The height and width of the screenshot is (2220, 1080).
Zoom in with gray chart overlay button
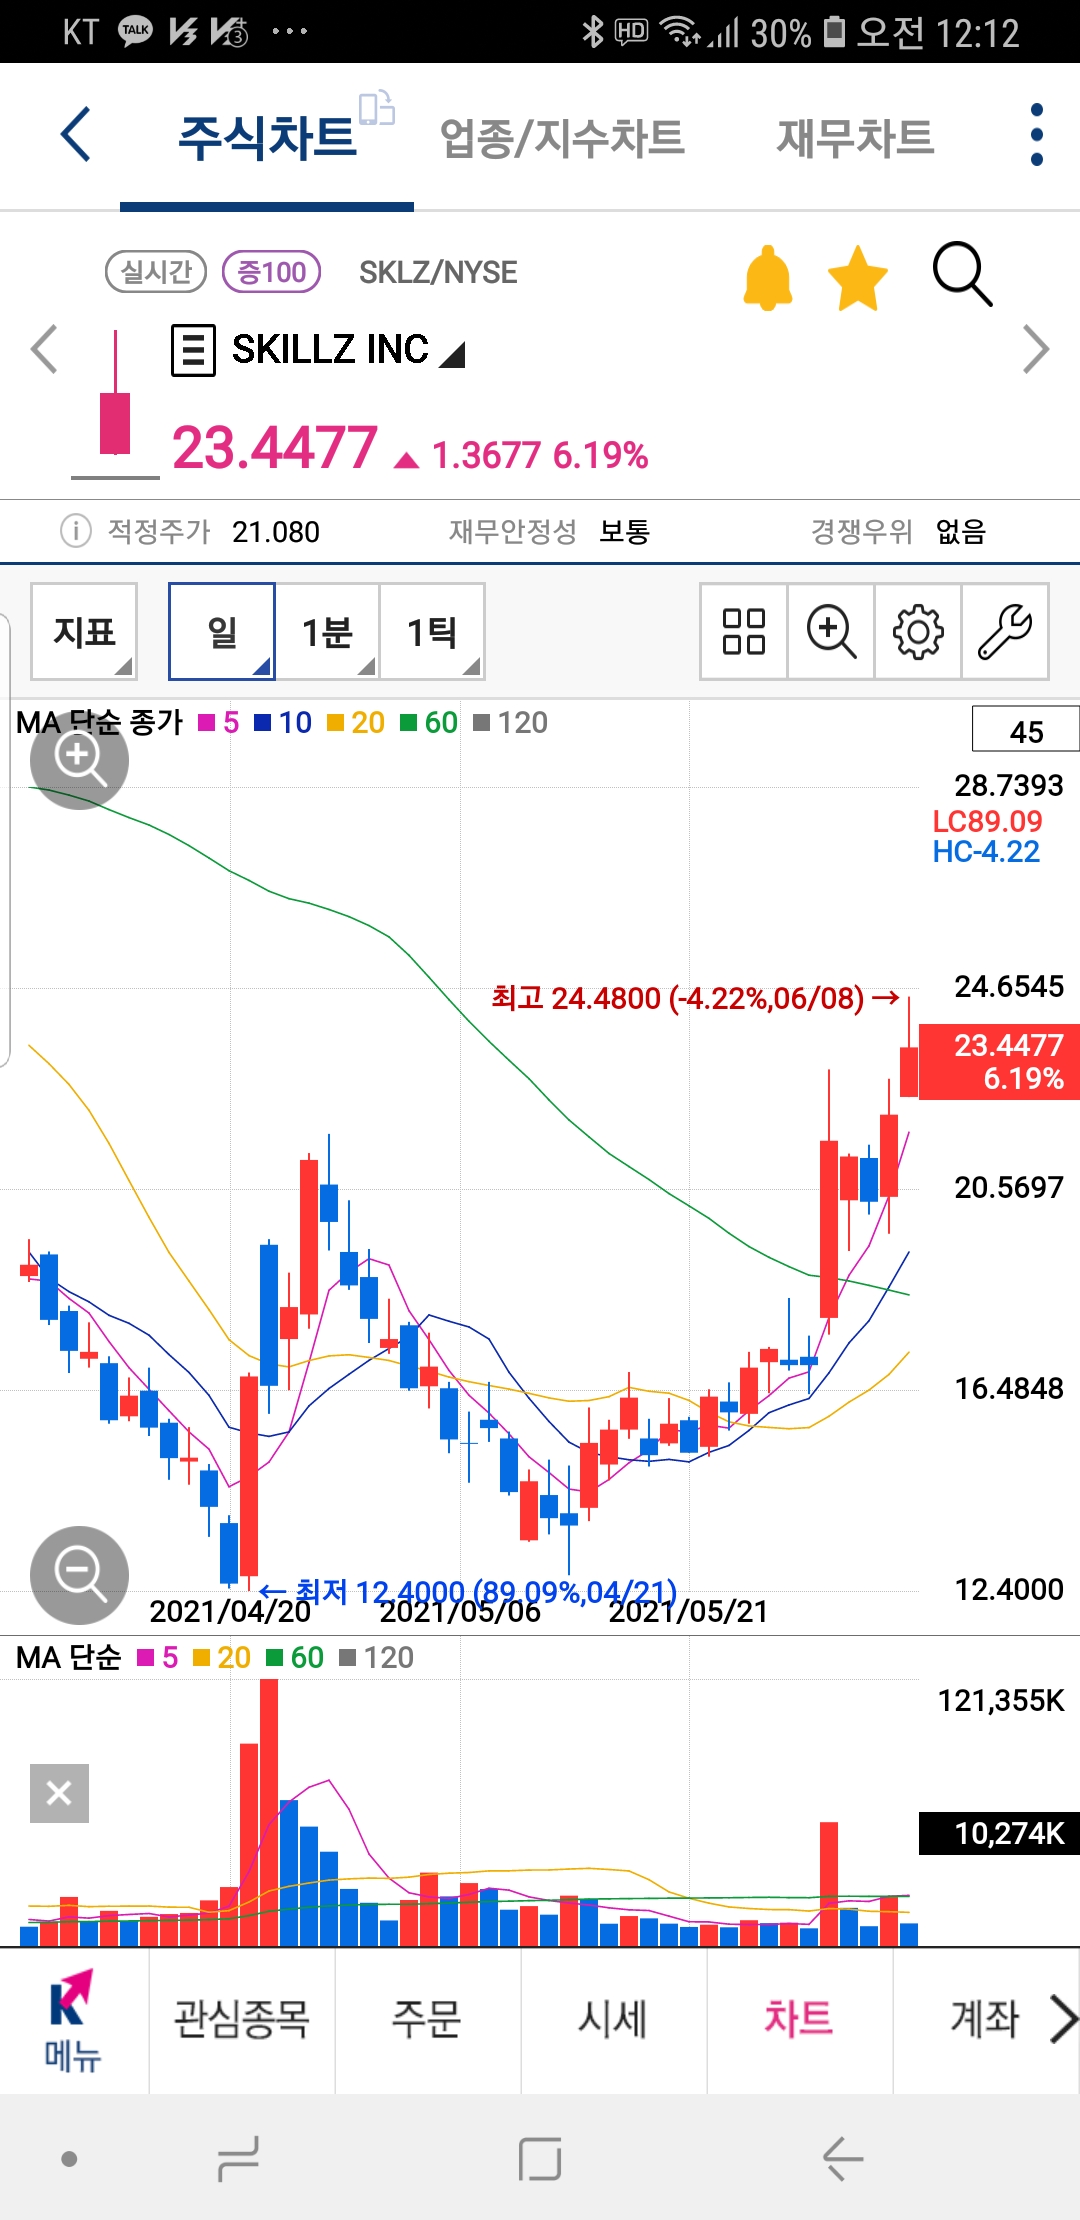(79, 760)
